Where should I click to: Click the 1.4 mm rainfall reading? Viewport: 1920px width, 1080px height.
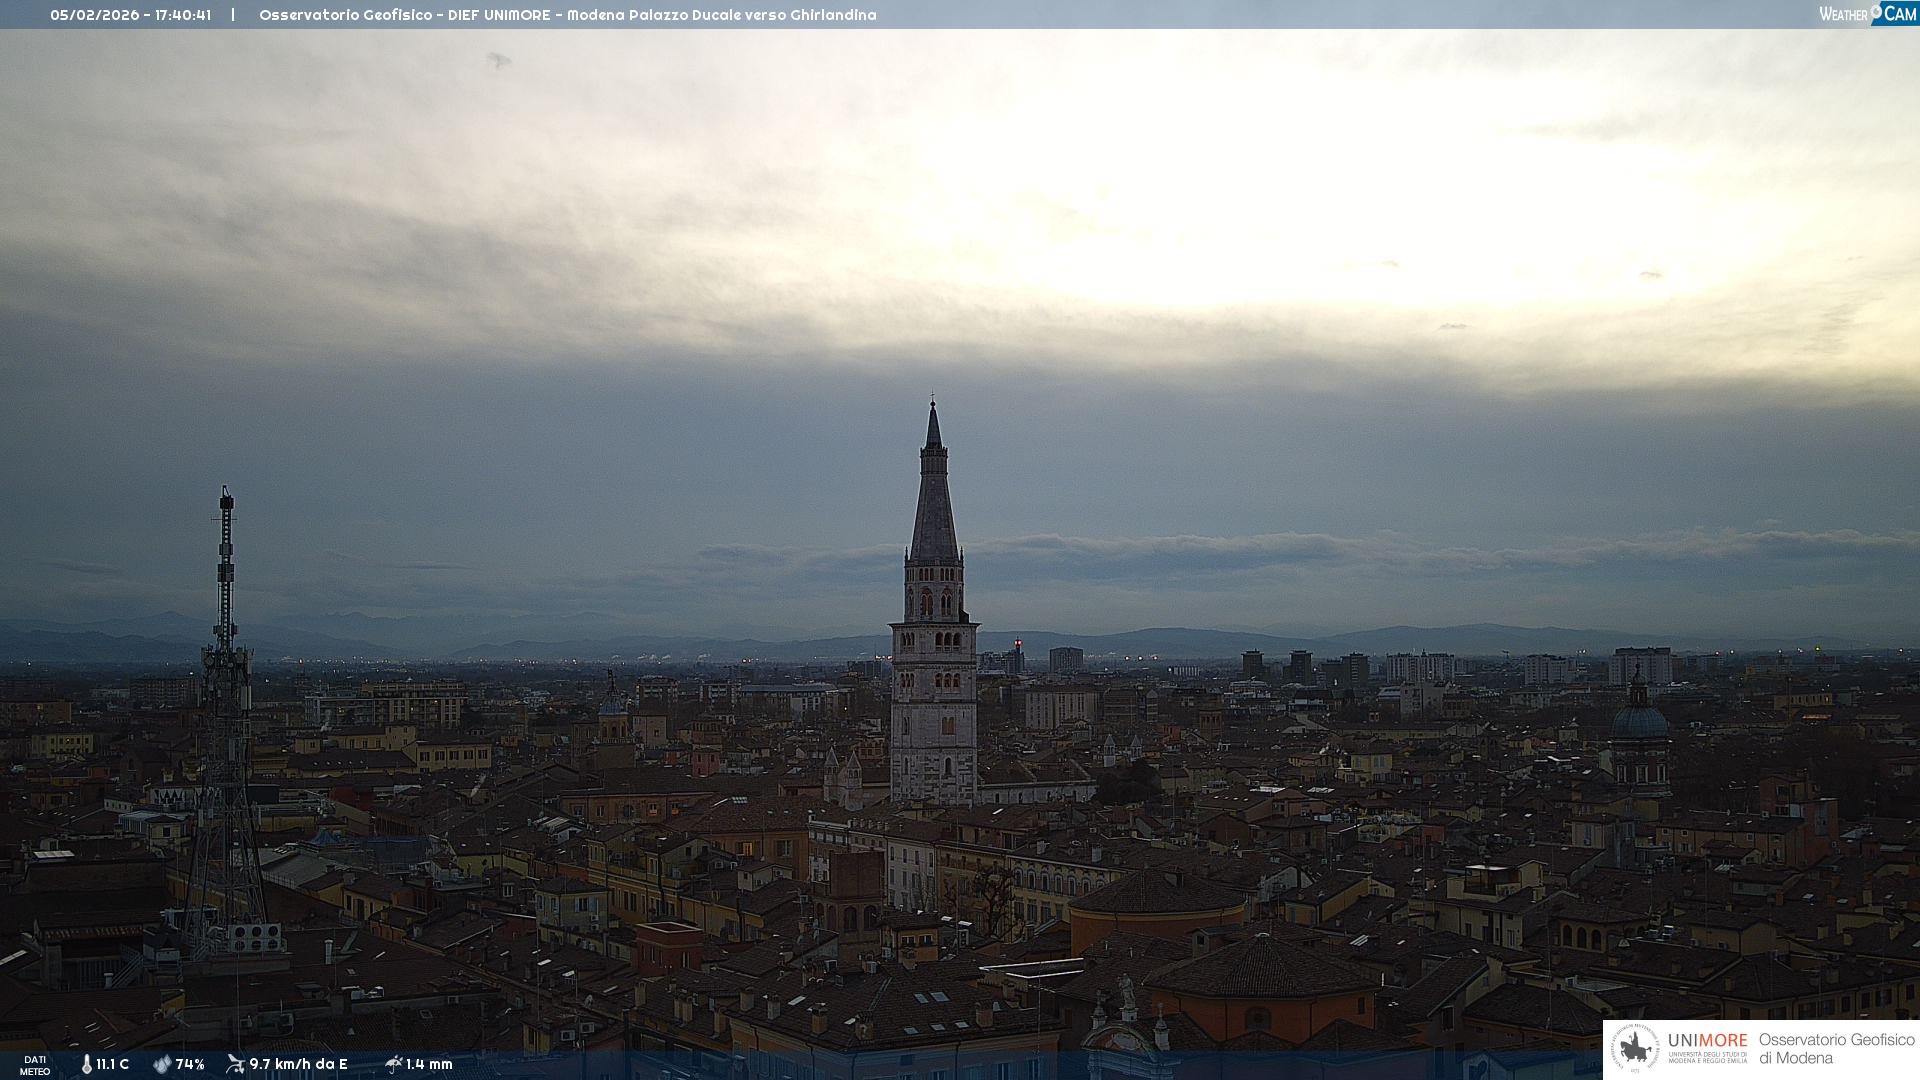click(429, 1065)
